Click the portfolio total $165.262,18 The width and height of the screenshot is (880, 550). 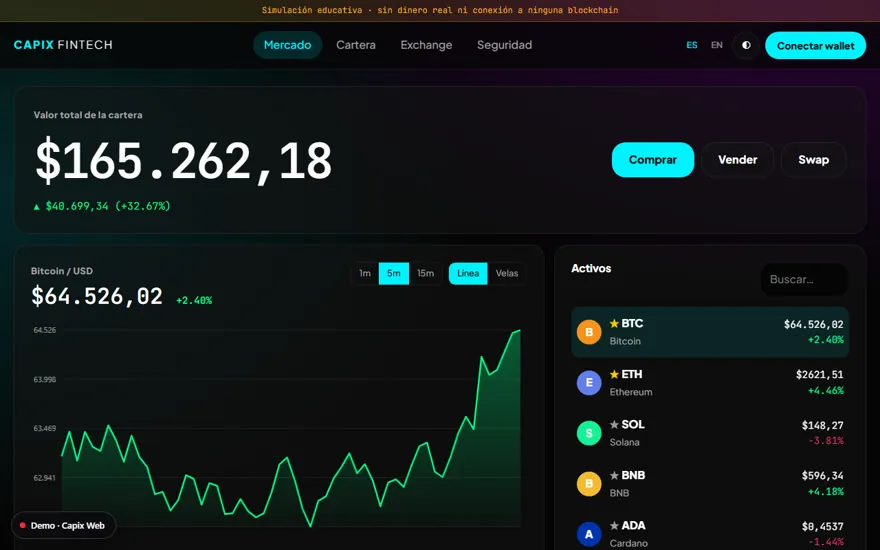pos(184,162)
